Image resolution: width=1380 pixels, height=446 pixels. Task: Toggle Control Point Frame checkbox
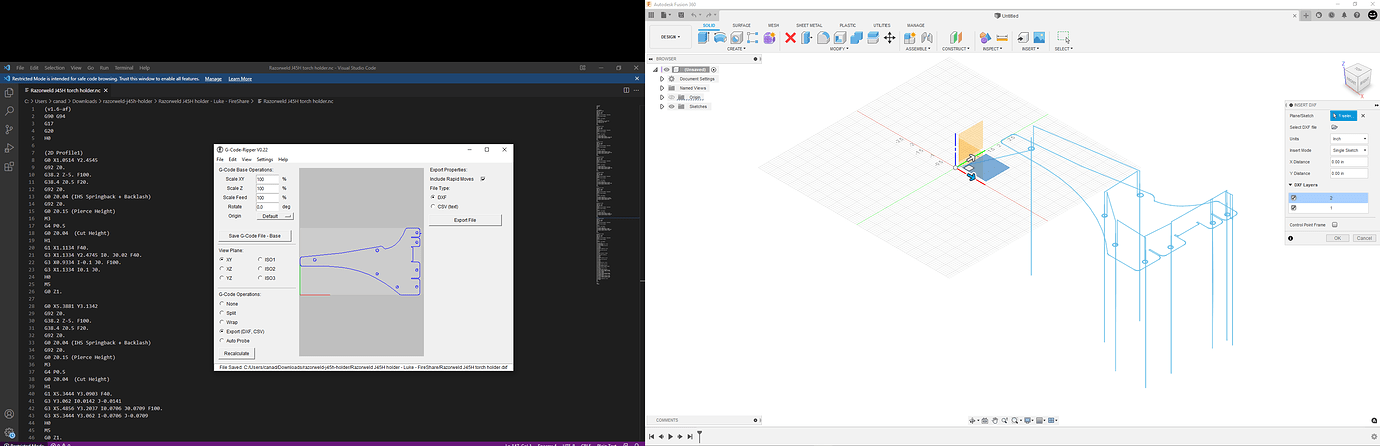pos(1335,225)
